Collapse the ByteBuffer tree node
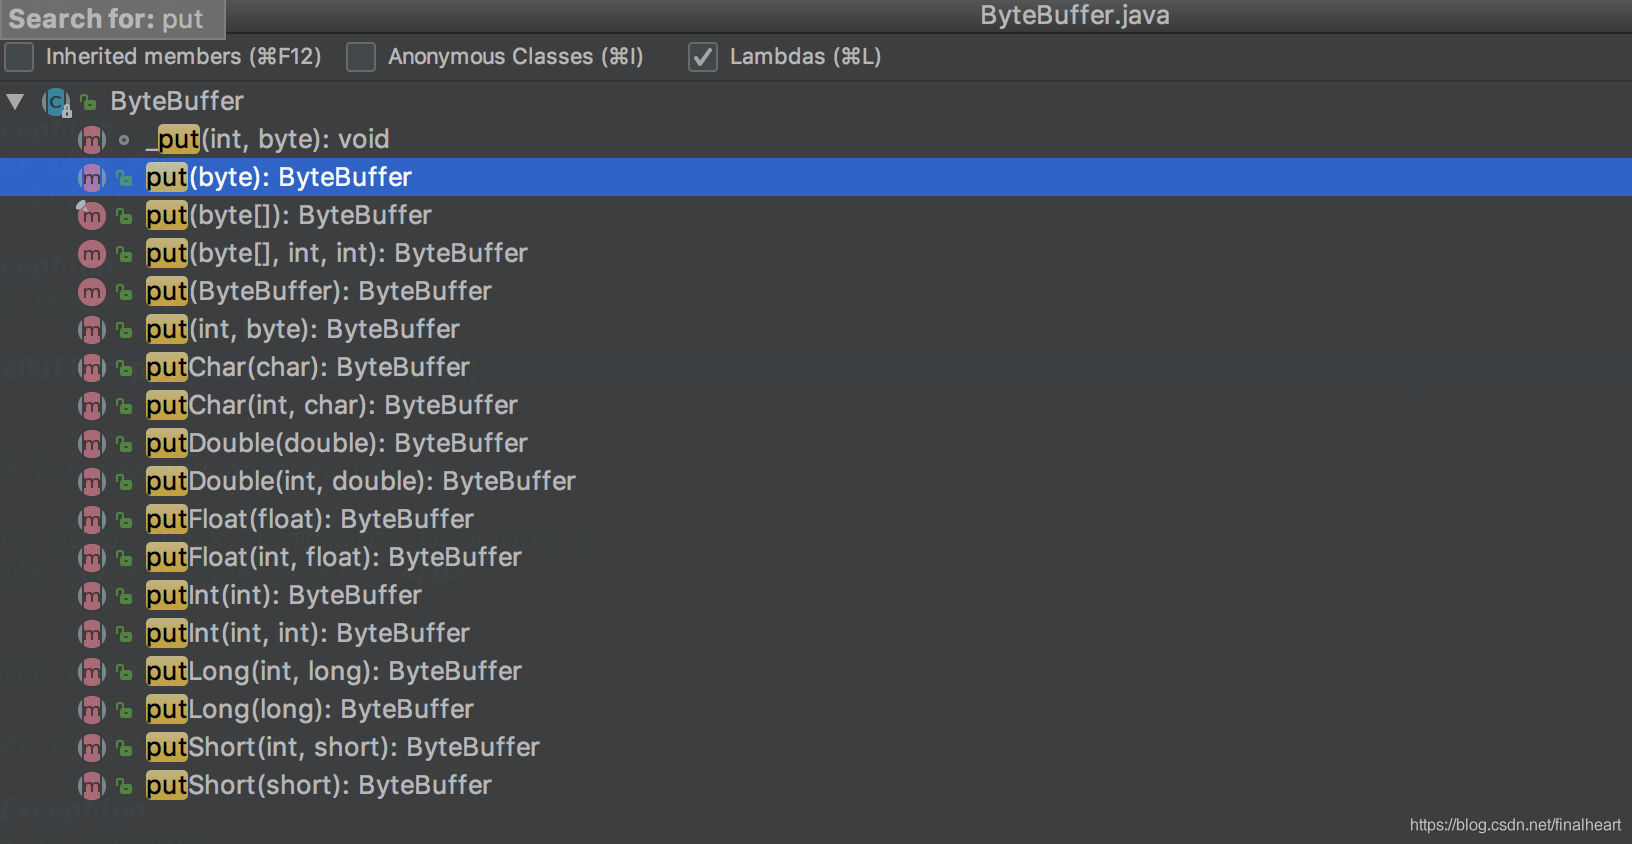 [x=16, y=101]
